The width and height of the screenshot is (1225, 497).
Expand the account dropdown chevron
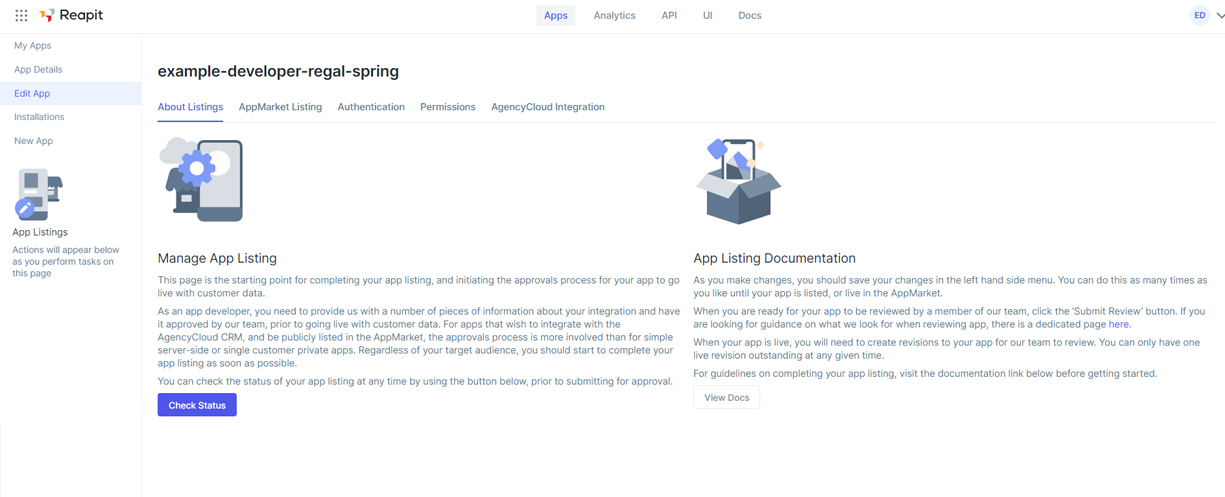point(1220,16)
